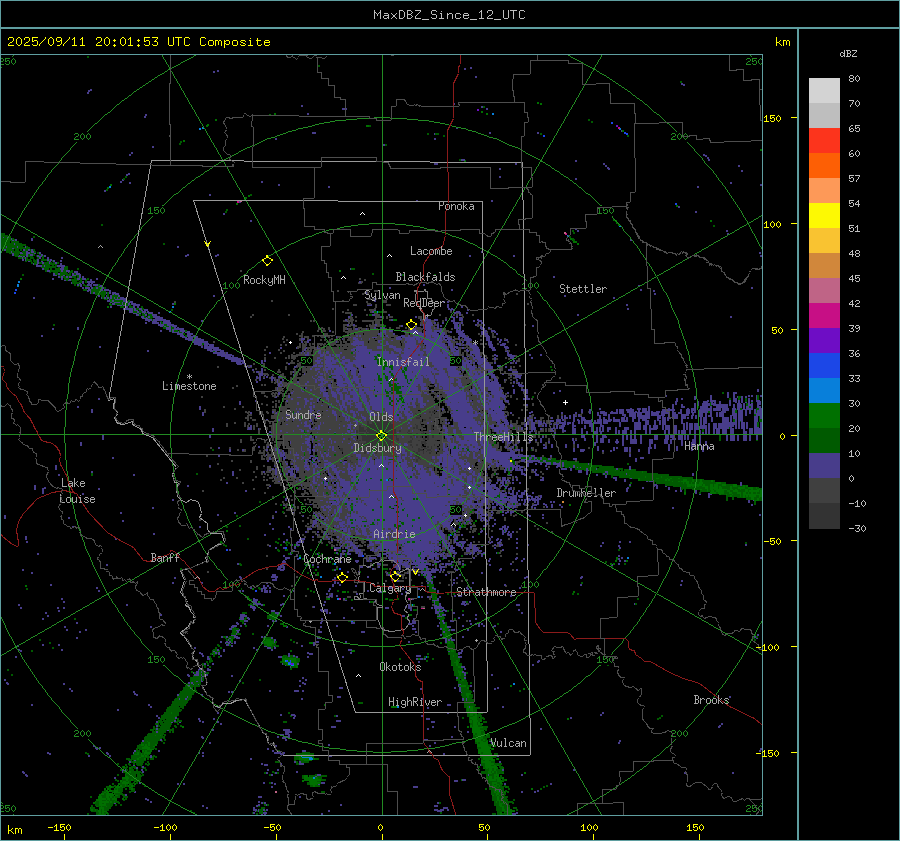Click the Lacombe town label
900x841 pixels.
point(431,251)
